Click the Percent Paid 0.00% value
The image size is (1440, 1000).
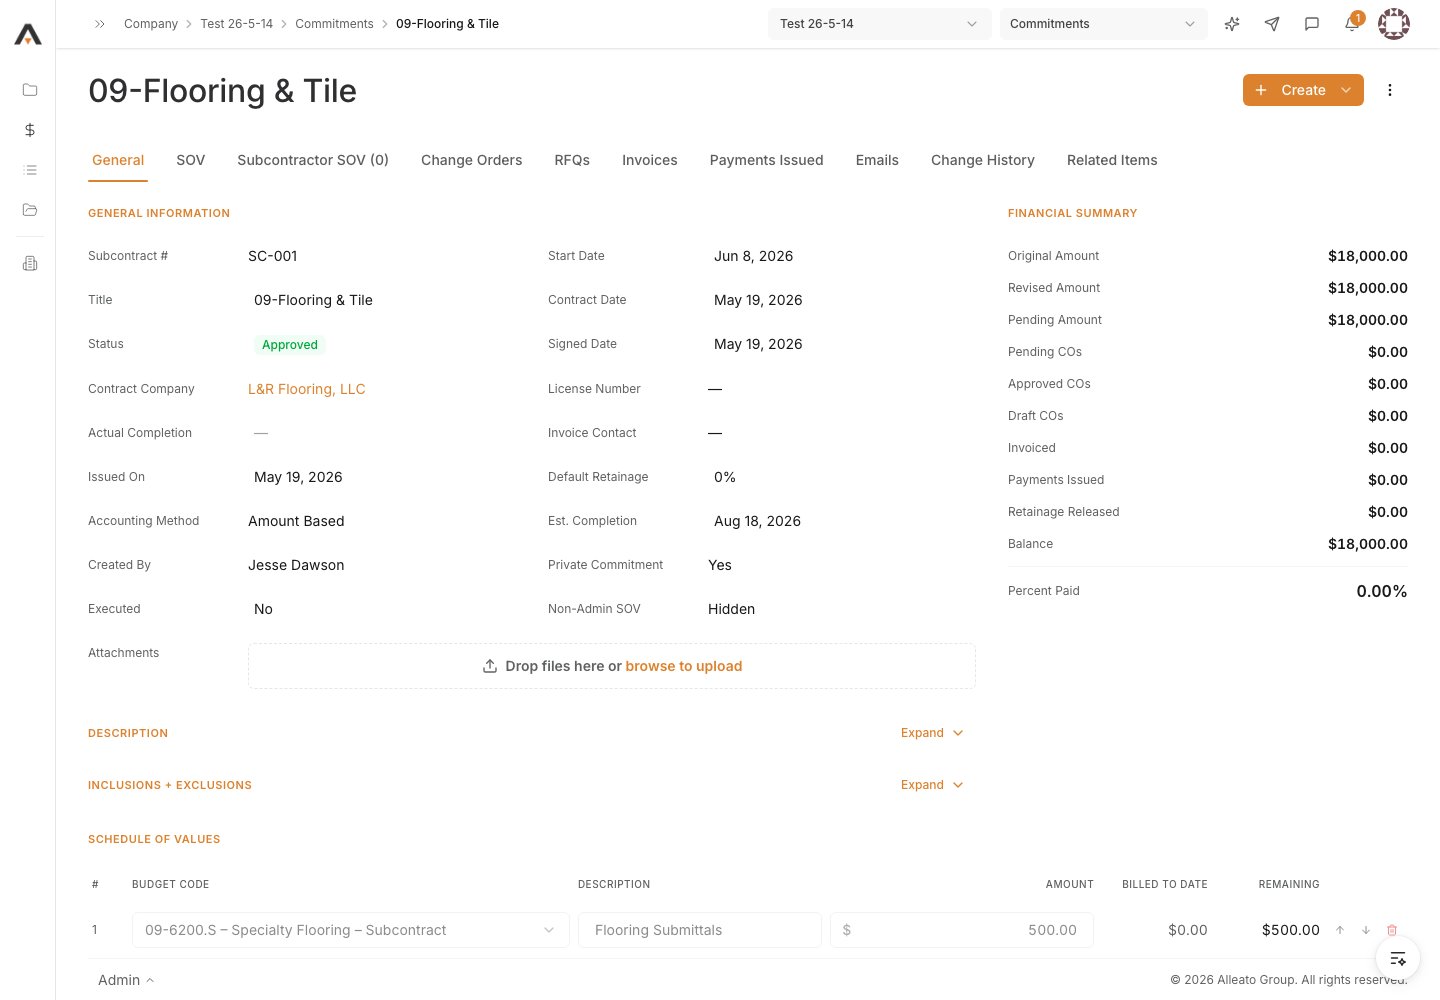coord(1382,591)
